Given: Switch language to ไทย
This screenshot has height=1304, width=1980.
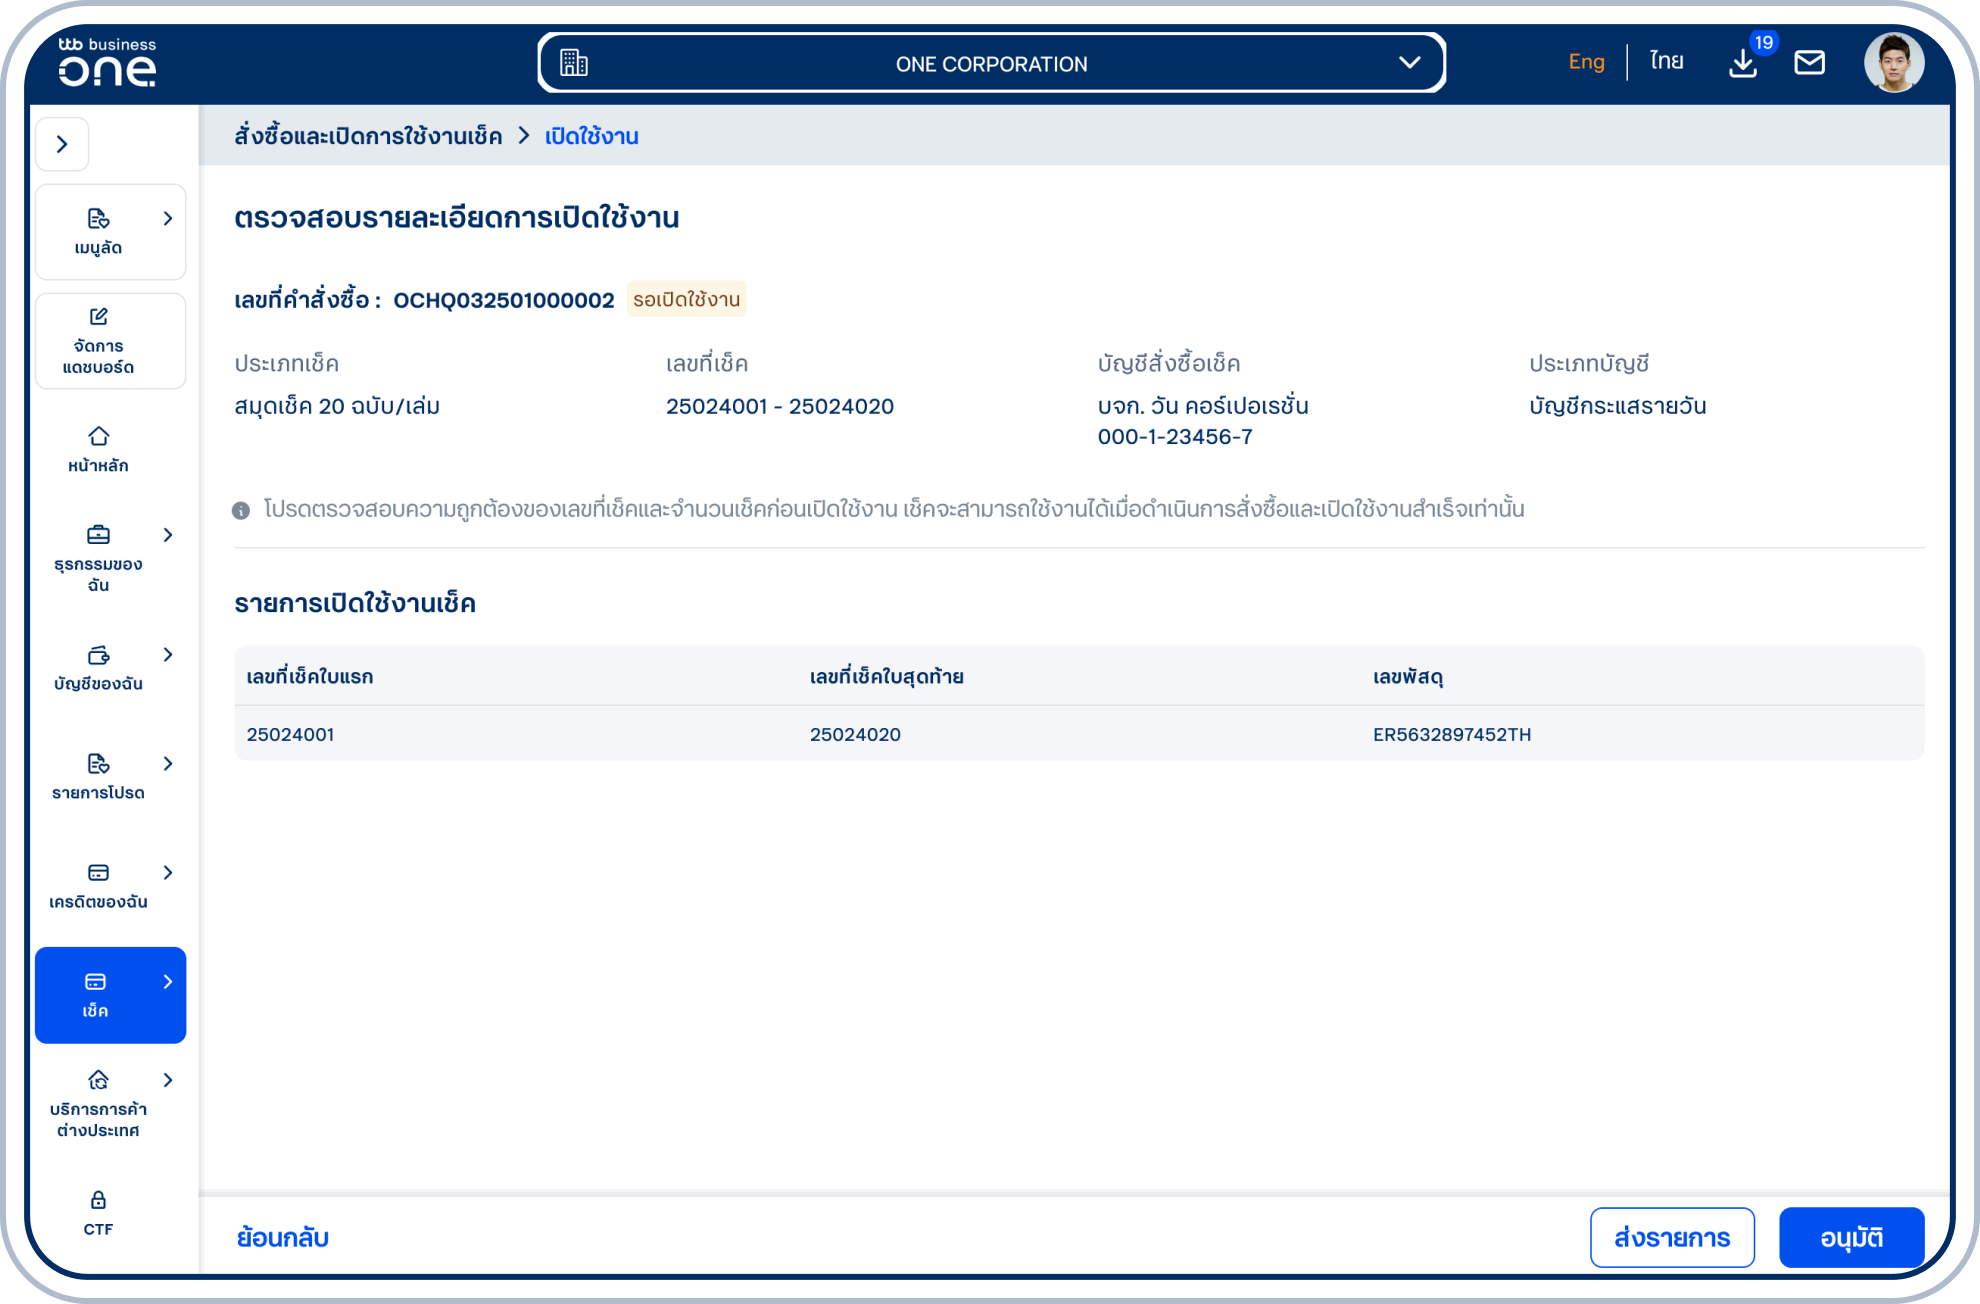Looking at the screenshot, I should pos(1667,62).
